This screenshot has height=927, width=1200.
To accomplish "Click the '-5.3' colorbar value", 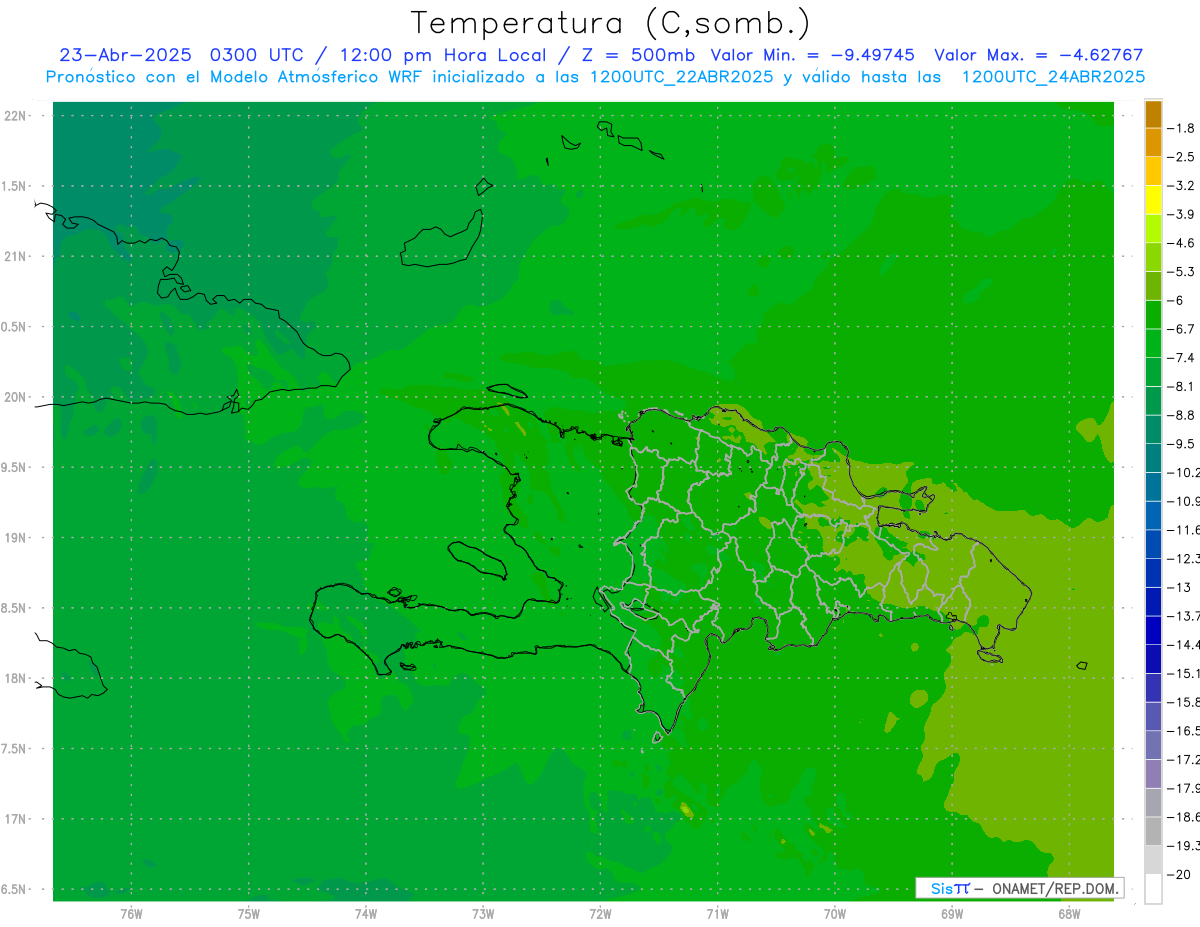I will tap(1183, 271).
